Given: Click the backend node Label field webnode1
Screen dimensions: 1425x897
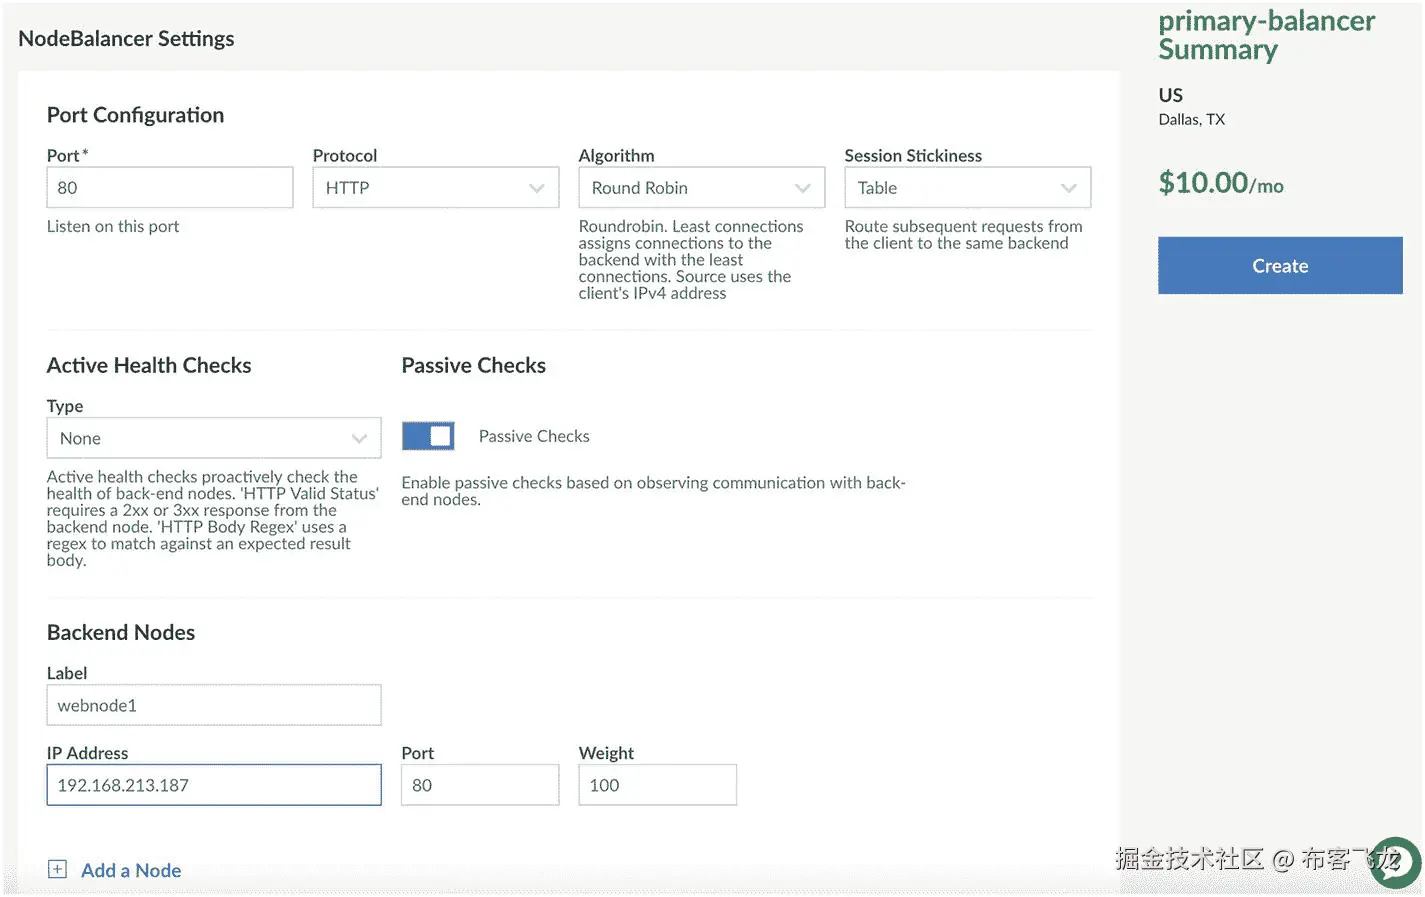Looking at the screenshot, I should pyautogui.click(x=213, y=705).
